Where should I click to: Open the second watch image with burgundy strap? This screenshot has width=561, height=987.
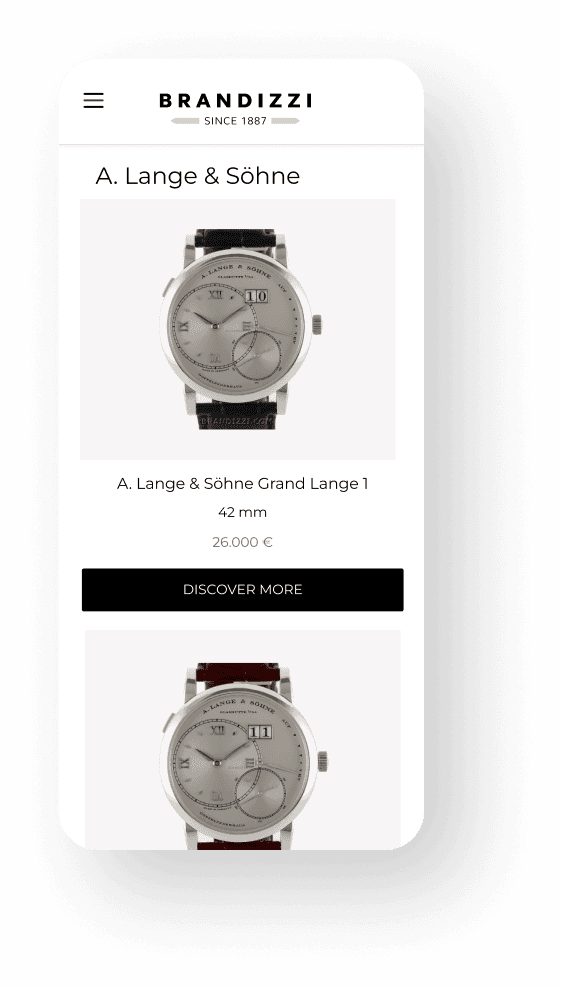(x=242, y=740)
